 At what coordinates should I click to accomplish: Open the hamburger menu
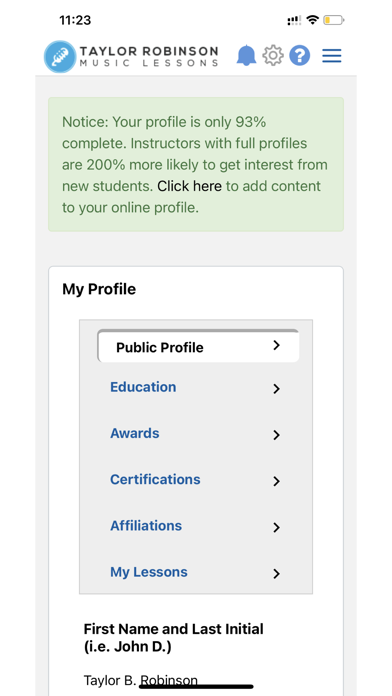332,56
